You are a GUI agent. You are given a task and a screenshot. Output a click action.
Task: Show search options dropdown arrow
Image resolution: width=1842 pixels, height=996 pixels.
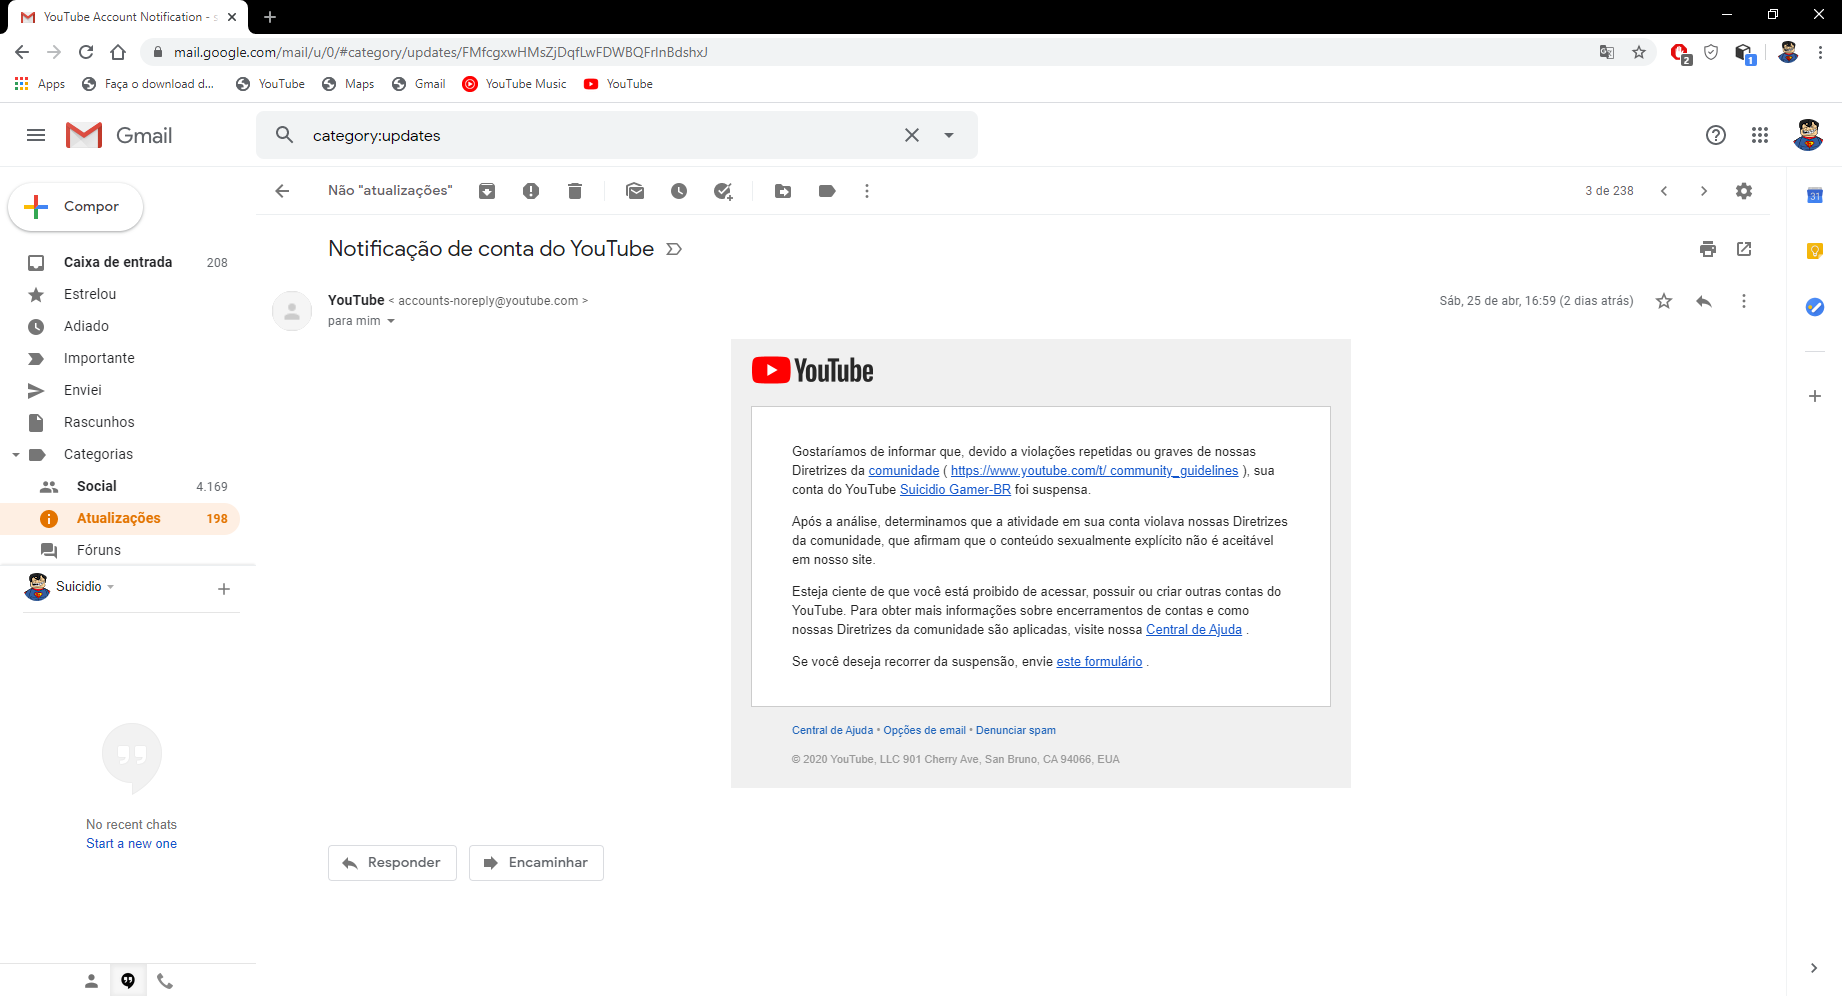point(949,135)
